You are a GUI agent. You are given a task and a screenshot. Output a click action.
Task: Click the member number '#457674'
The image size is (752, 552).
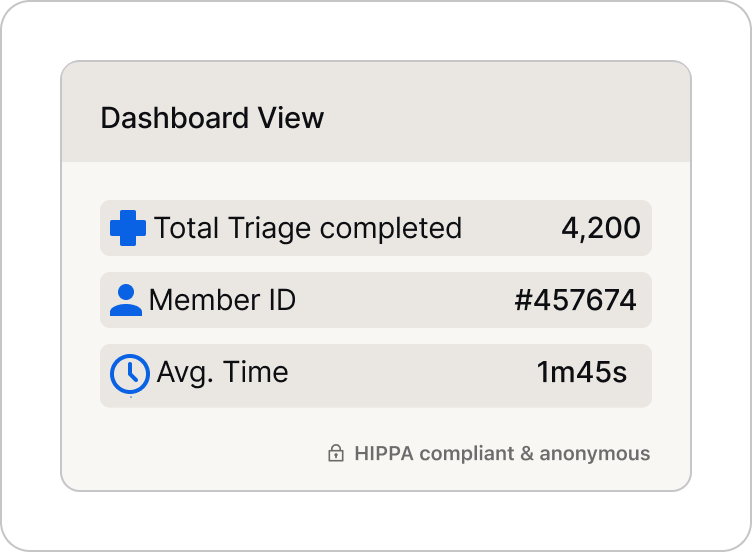click(575, 300)
